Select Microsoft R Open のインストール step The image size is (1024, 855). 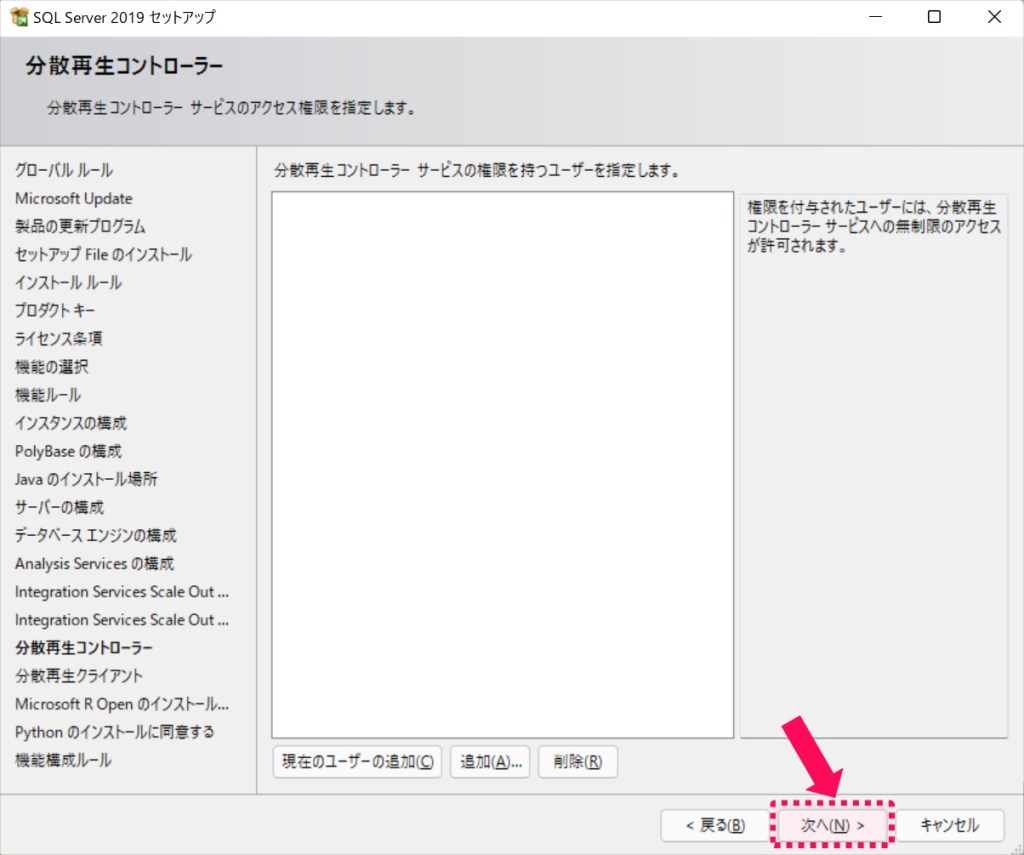[x=122, y=704]
